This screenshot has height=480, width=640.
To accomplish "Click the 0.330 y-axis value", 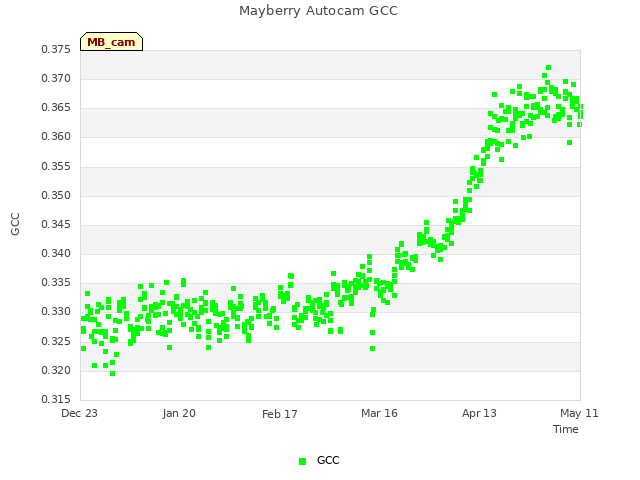I will 56,311.
